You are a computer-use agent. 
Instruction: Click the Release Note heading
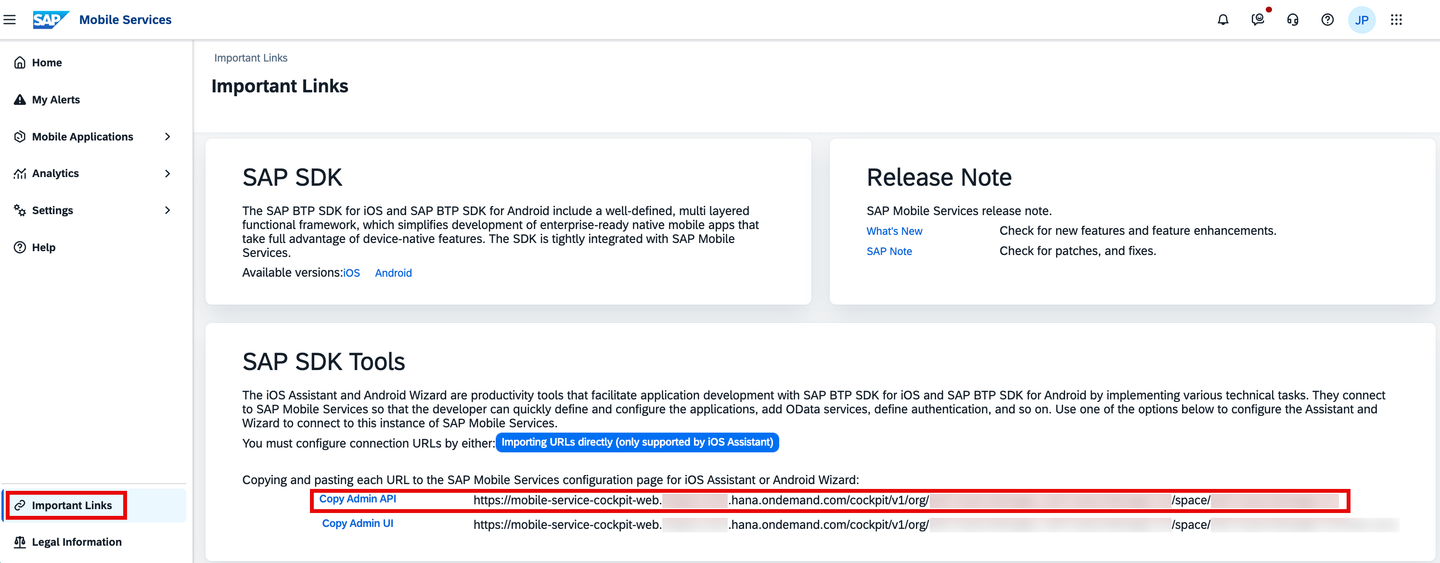[x=939, y=178]
